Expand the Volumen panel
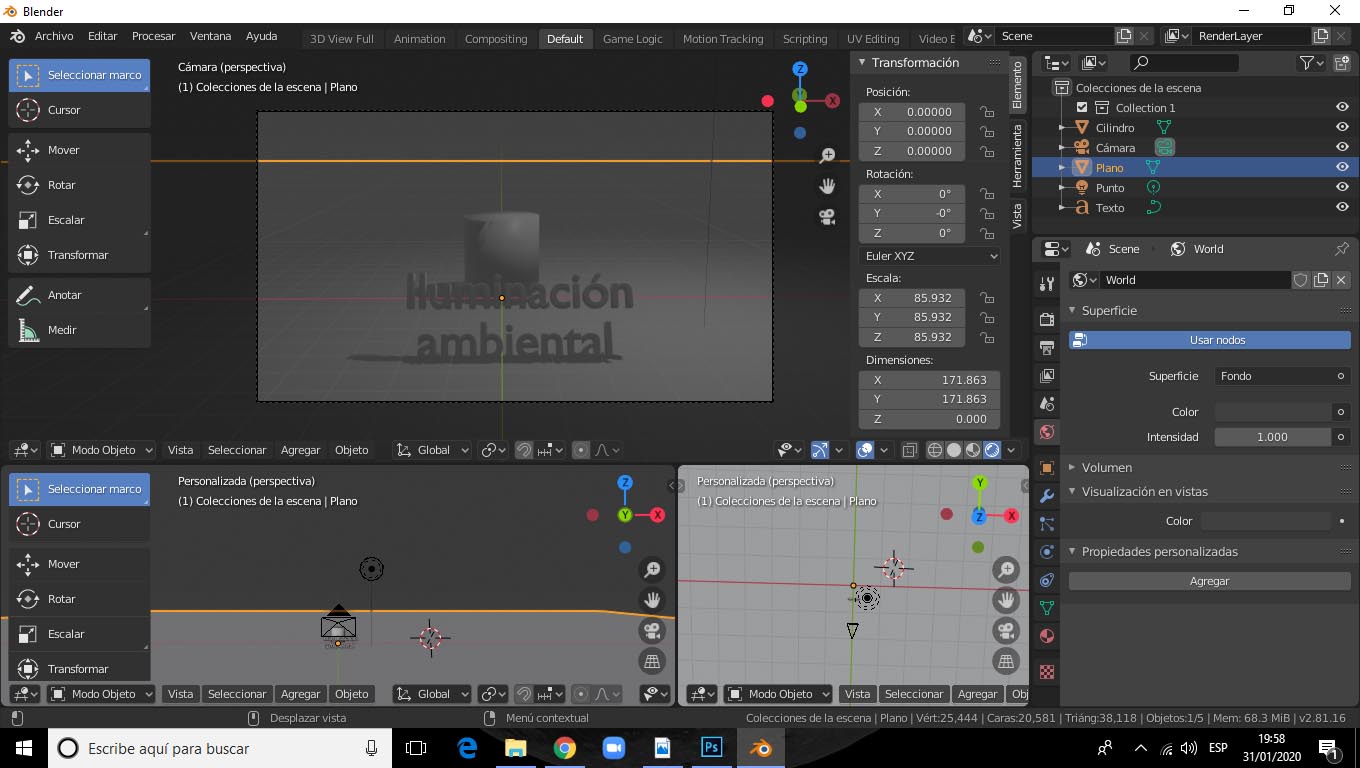Viewport: 1360px width, 768px height. pyautogui.click(x=1107, y=467)
